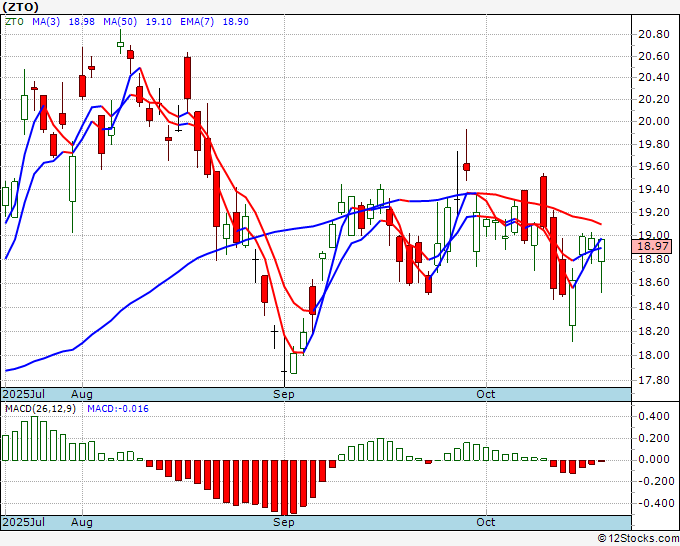Click the MA(3) legend label
Viewport: 680px width, 546px height.
tap(46, 22)
